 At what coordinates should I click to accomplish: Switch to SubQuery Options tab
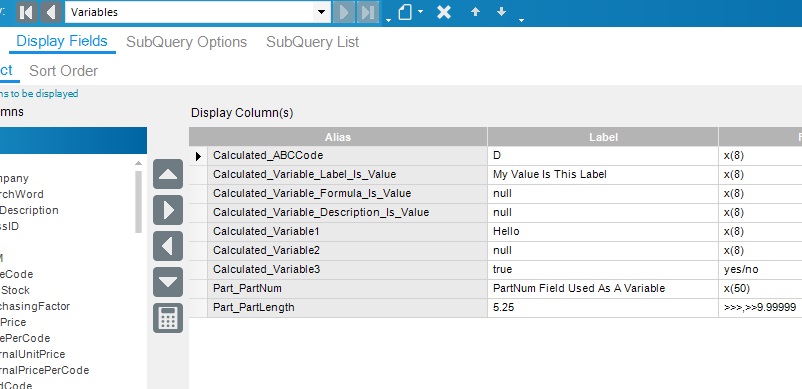[x=186, y=42]
